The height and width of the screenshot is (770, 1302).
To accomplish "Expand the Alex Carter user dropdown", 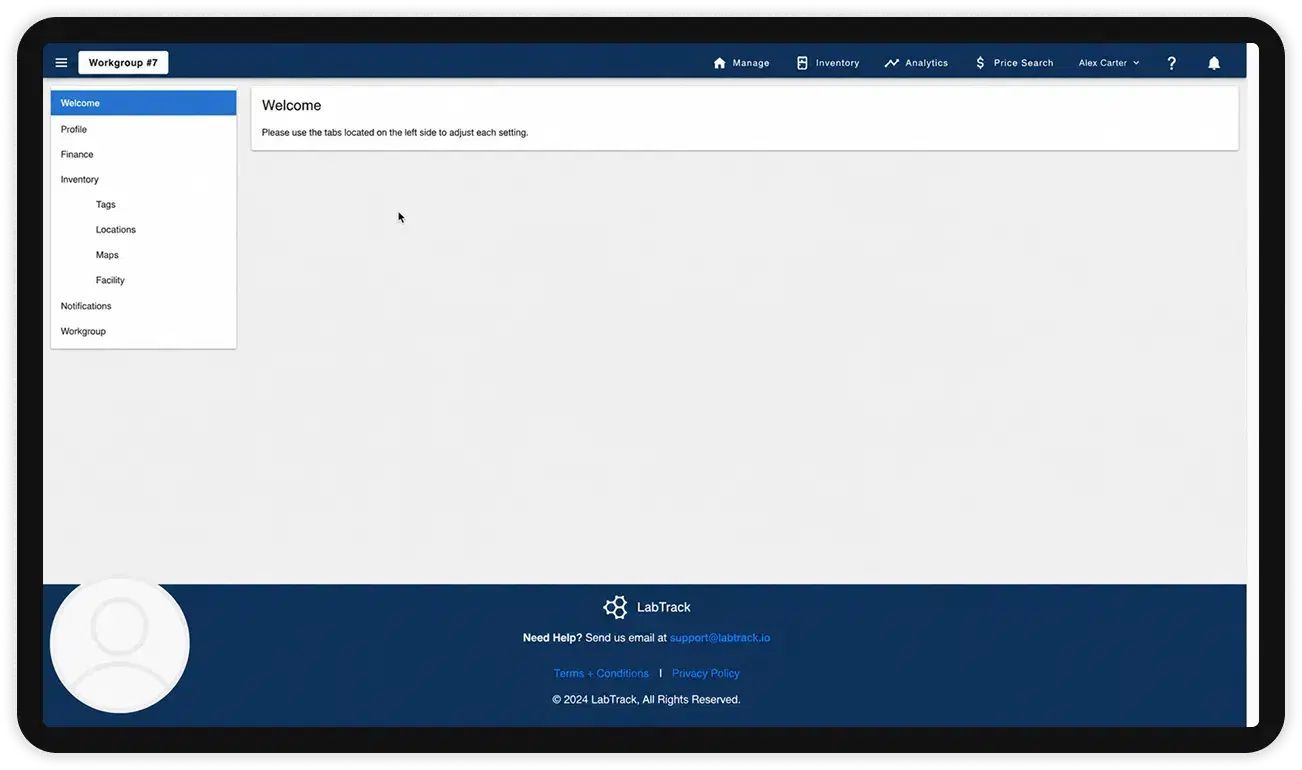I will 1109,63.
